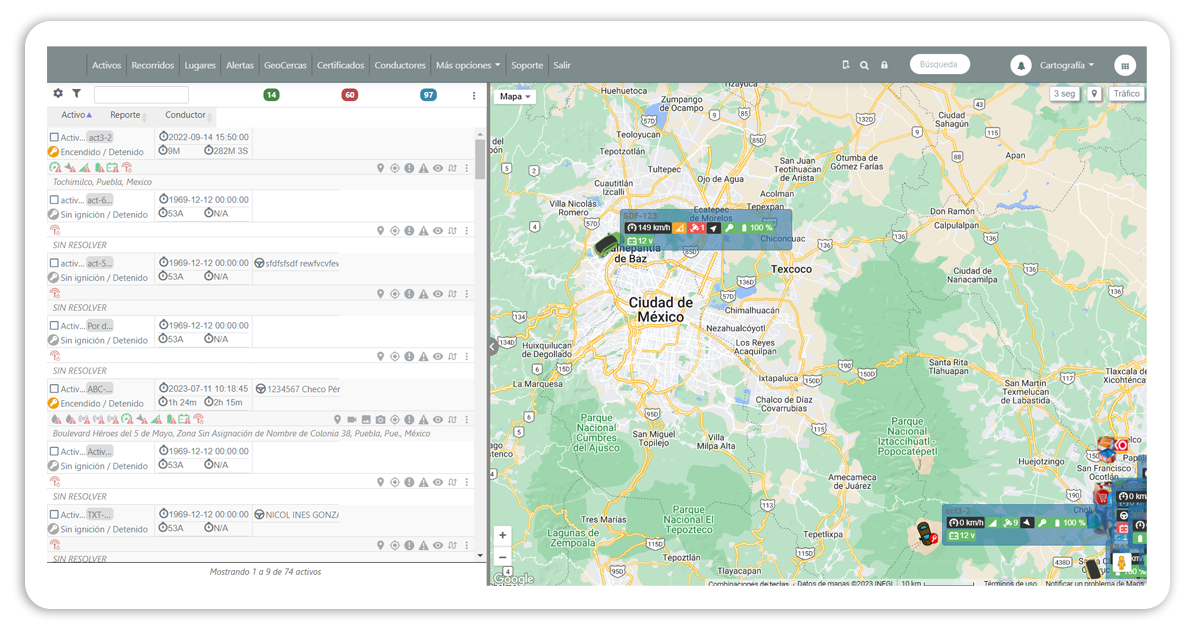The image size is (1200, 638).
Task: Open the video icon on asset ABC row
Action: tap(352, 420)
